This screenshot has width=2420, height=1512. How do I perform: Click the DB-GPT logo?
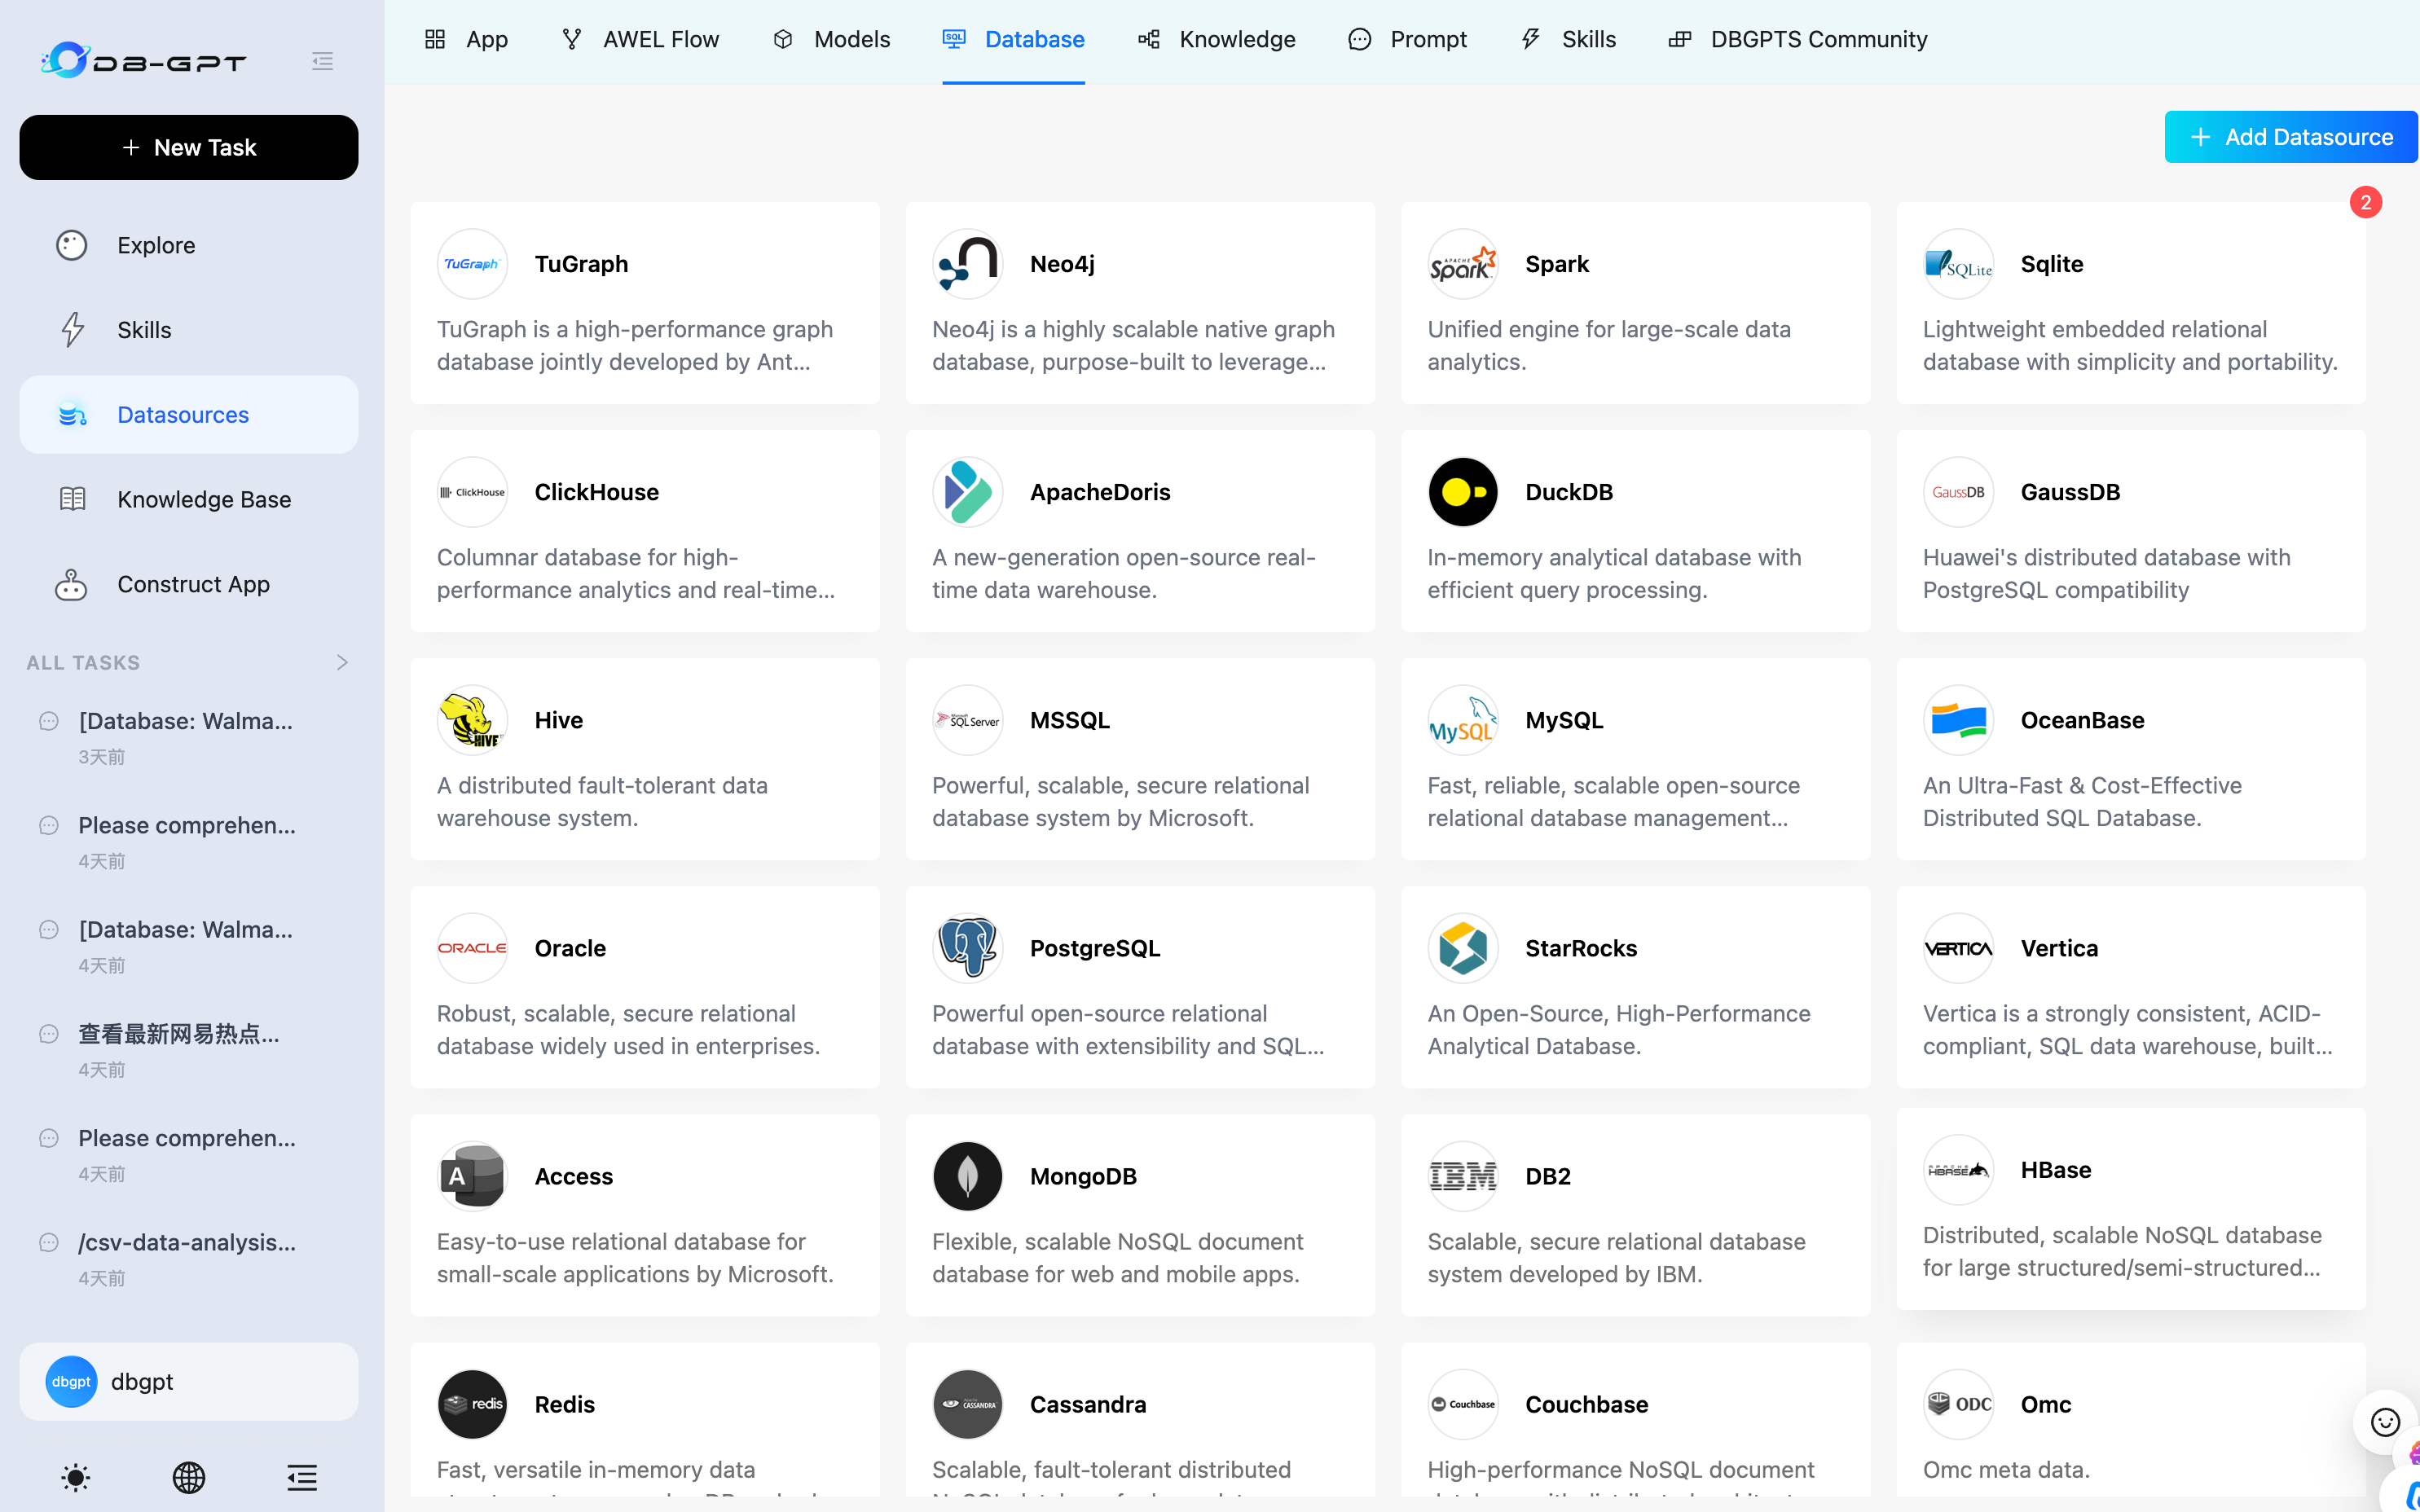(143, 60)
